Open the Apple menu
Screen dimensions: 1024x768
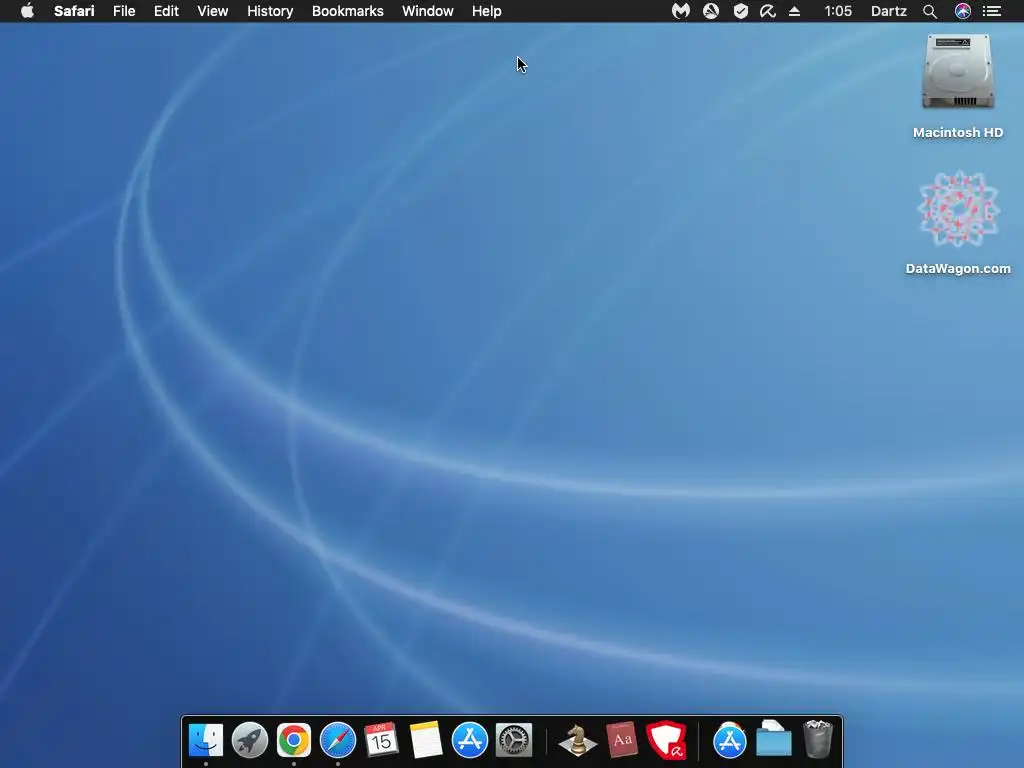coord(27,11)
